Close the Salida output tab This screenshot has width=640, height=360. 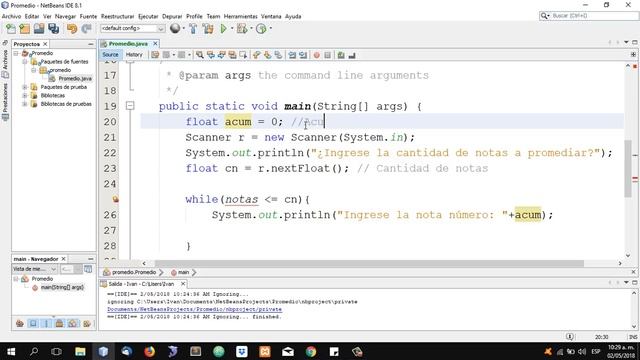[x=183, y=284]
